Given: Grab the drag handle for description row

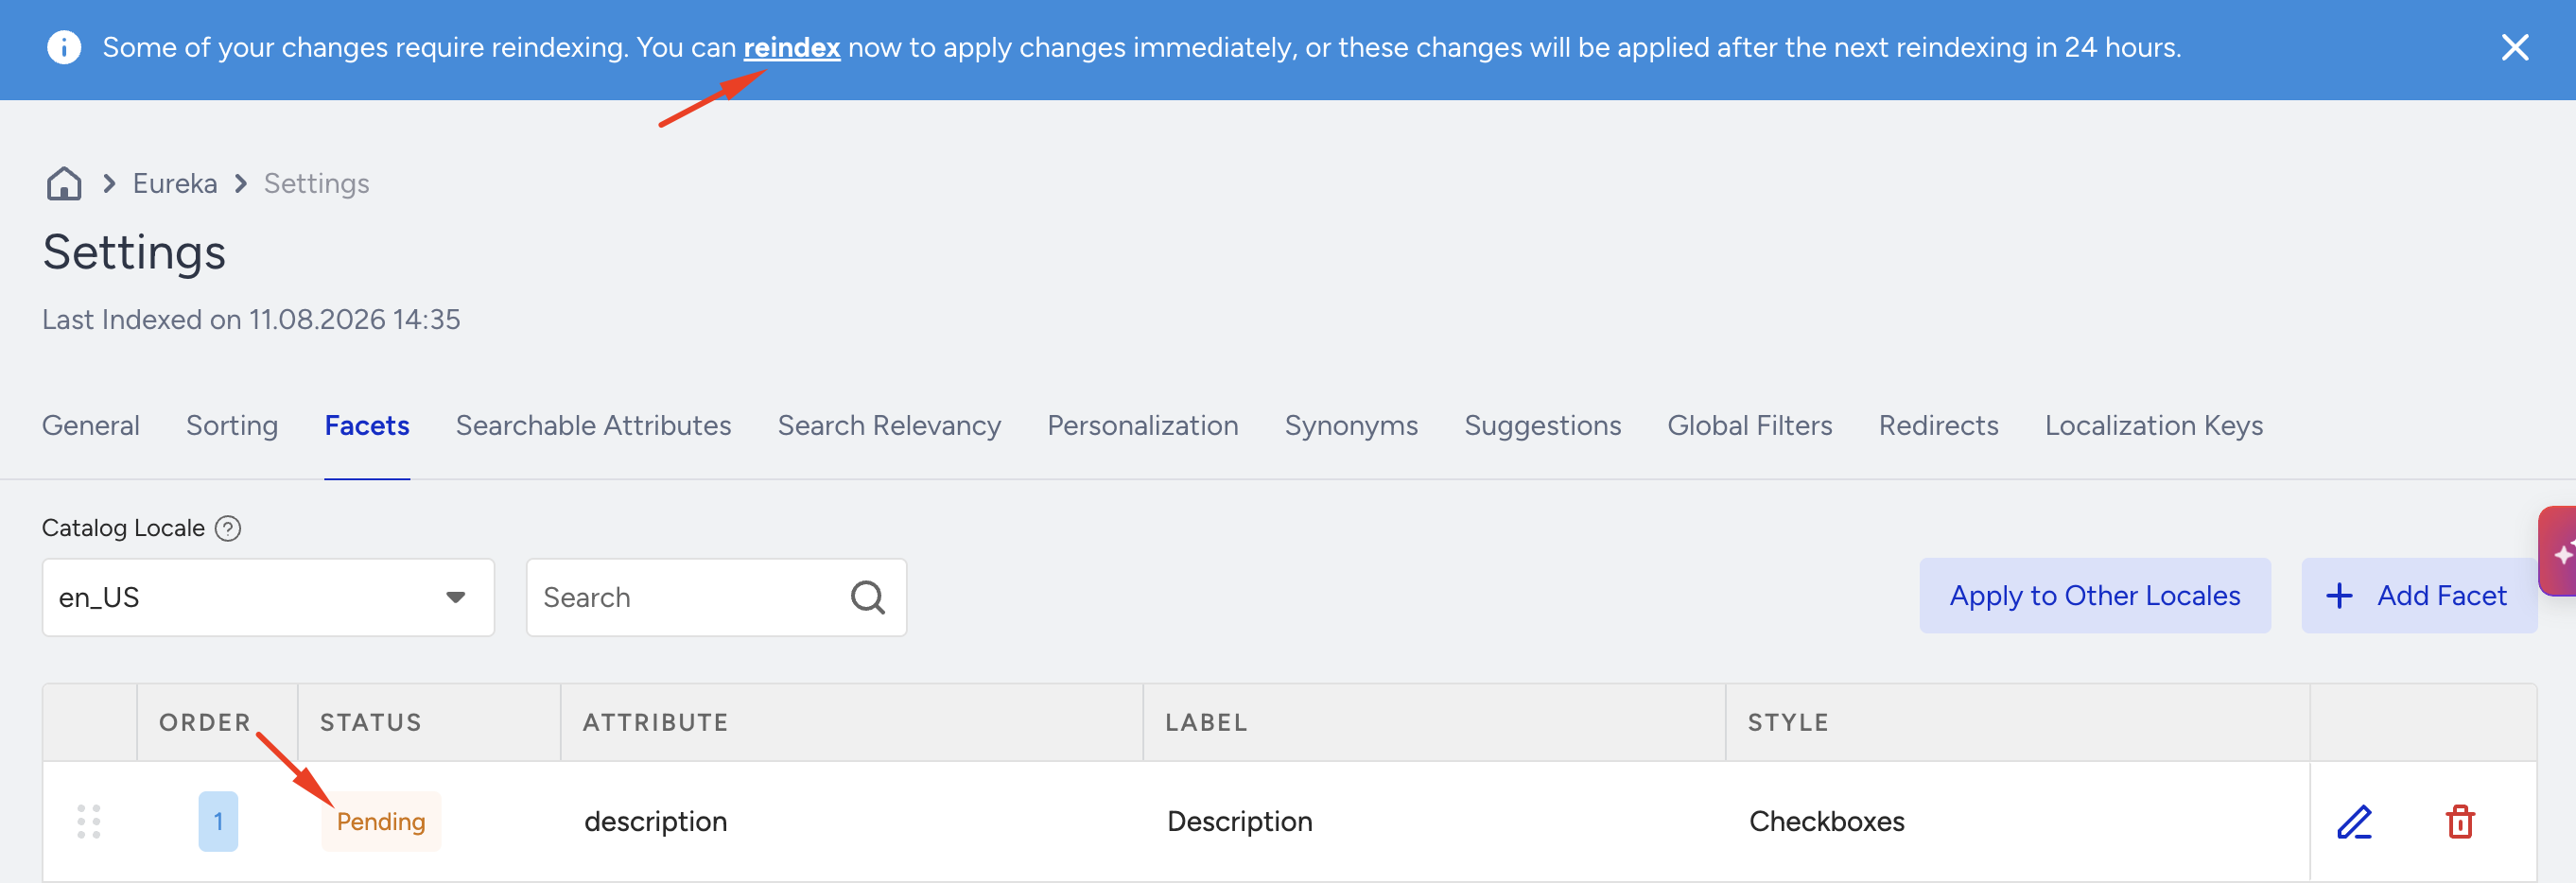Looking at the screenshot, I should pyautogui.click(x=89, y=822).
